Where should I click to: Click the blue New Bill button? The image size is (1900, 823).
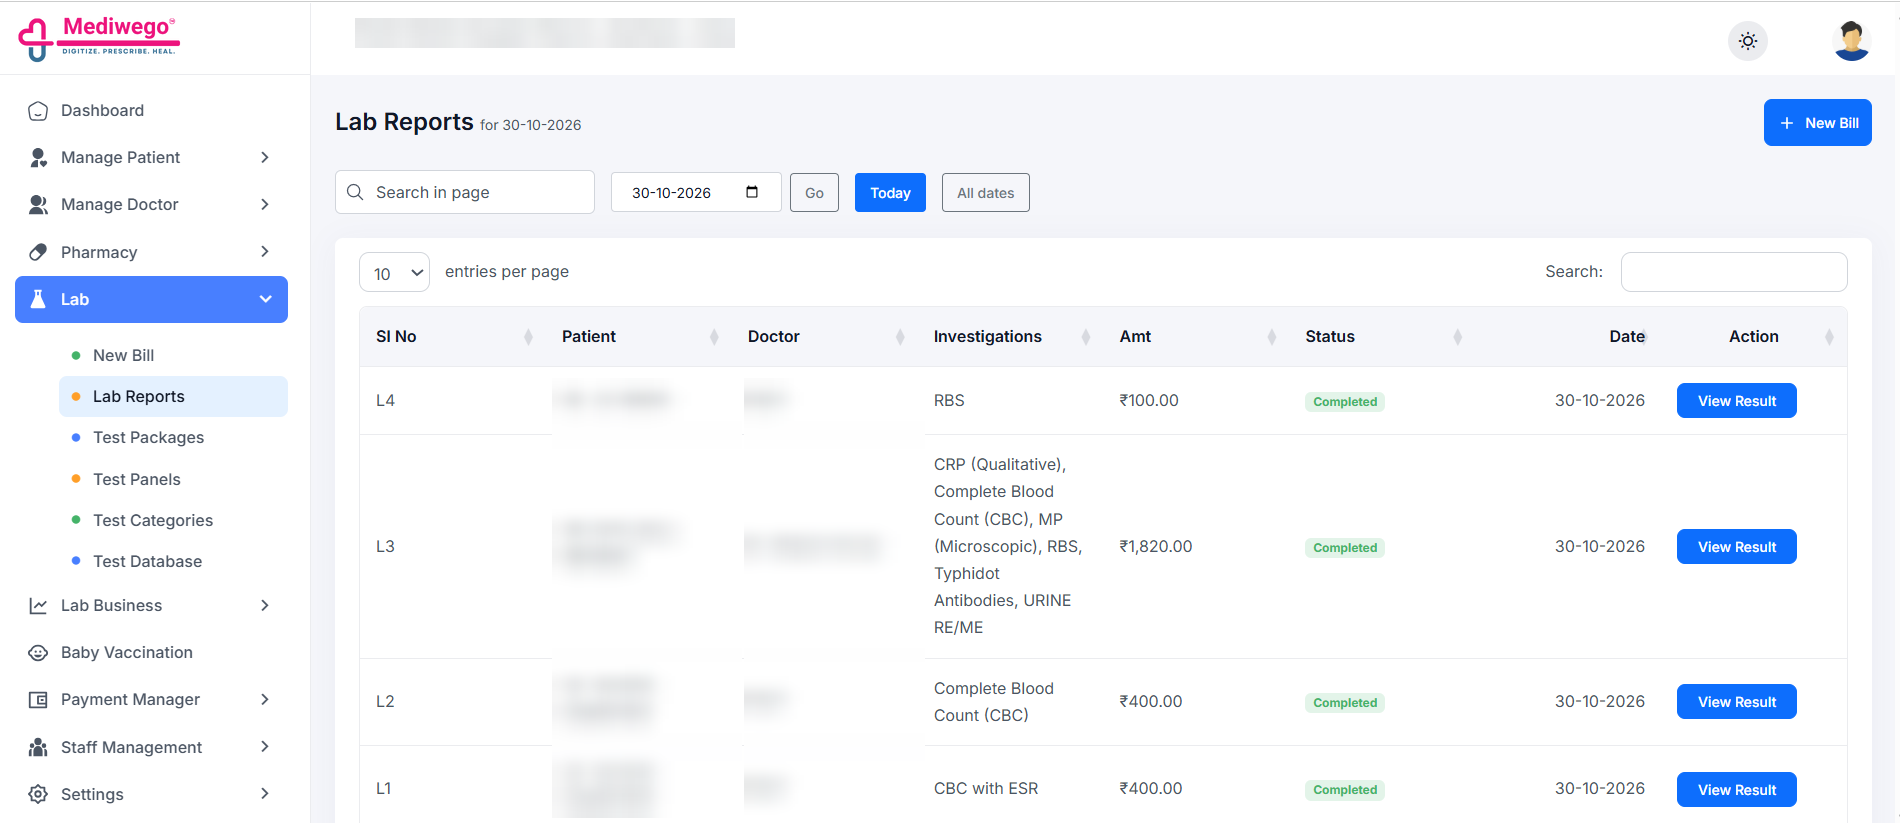[x=1817, y=123]
